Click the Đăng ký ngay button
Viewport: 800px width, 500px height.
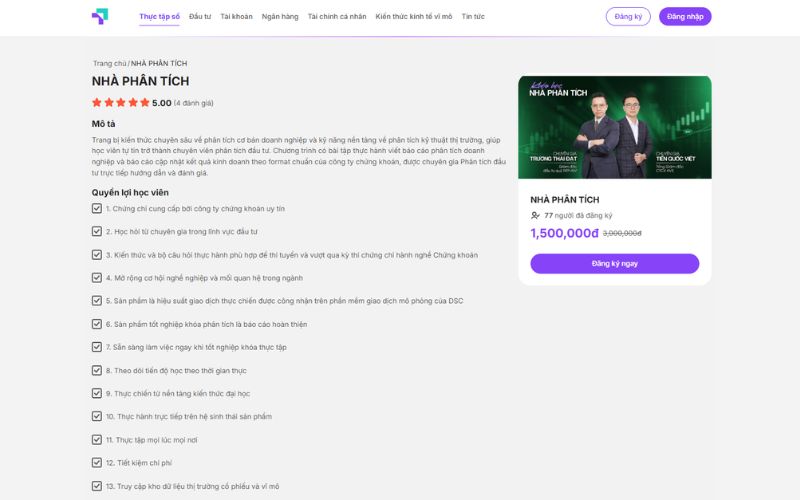tap(615, 263)
